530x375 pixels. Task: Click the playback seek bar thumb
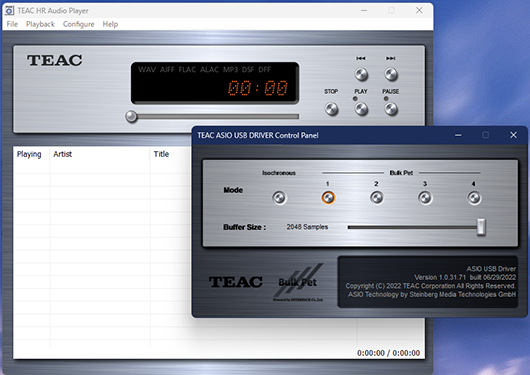(131, 116)
